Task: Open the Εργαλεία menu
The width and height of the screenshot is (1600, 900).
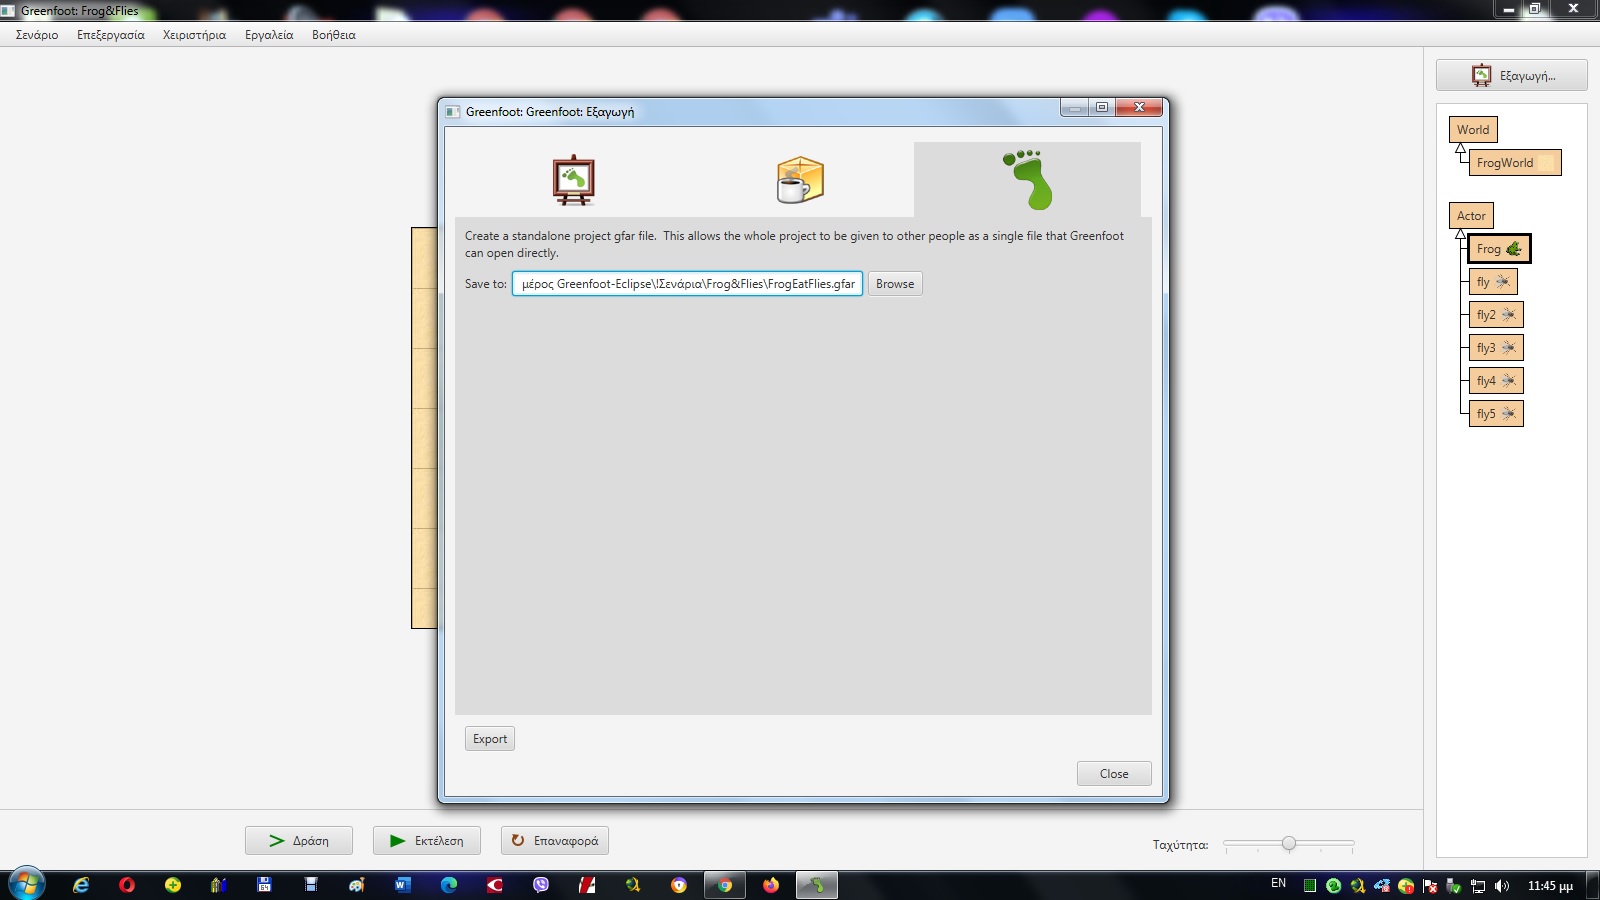Action: (x=269, y=35)
